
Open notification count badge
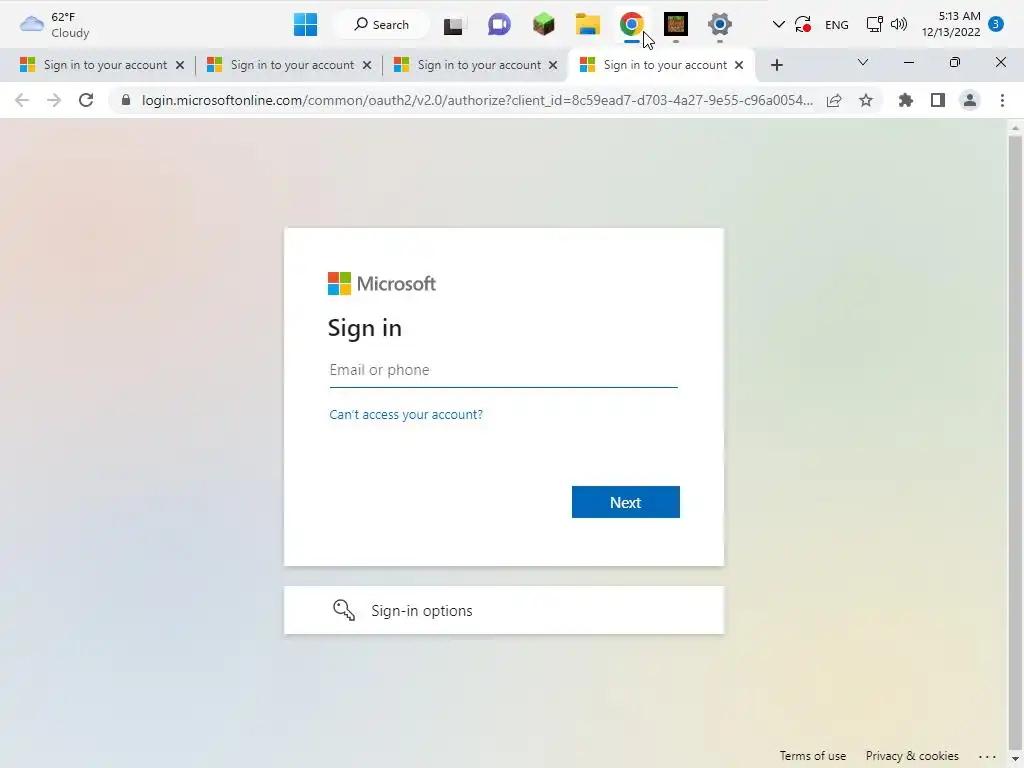996,24
